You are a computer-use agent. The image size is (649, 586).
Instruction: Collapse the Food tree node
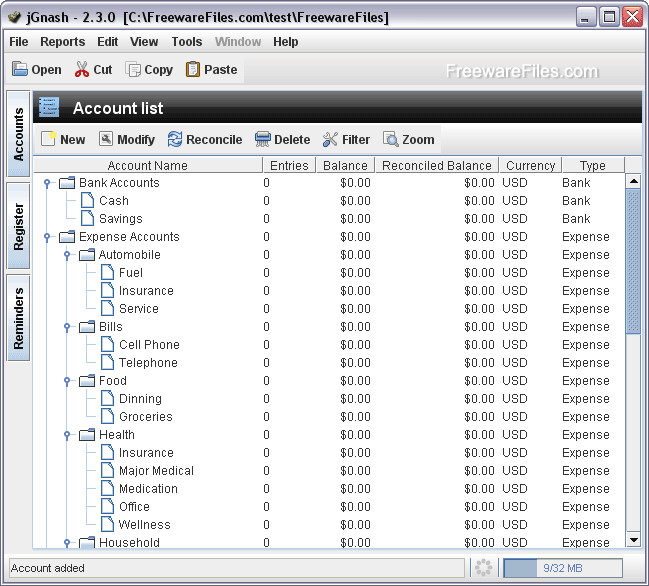coord(67,381)
